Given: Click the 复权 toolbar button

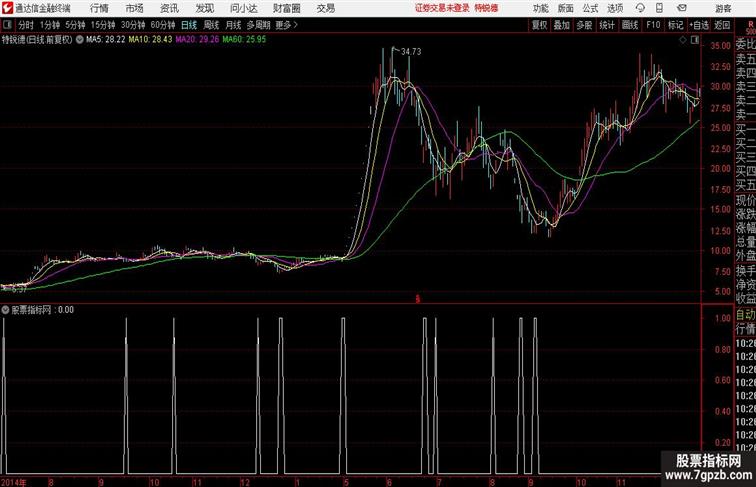Looking at the screenshot, I should [540, 25].
